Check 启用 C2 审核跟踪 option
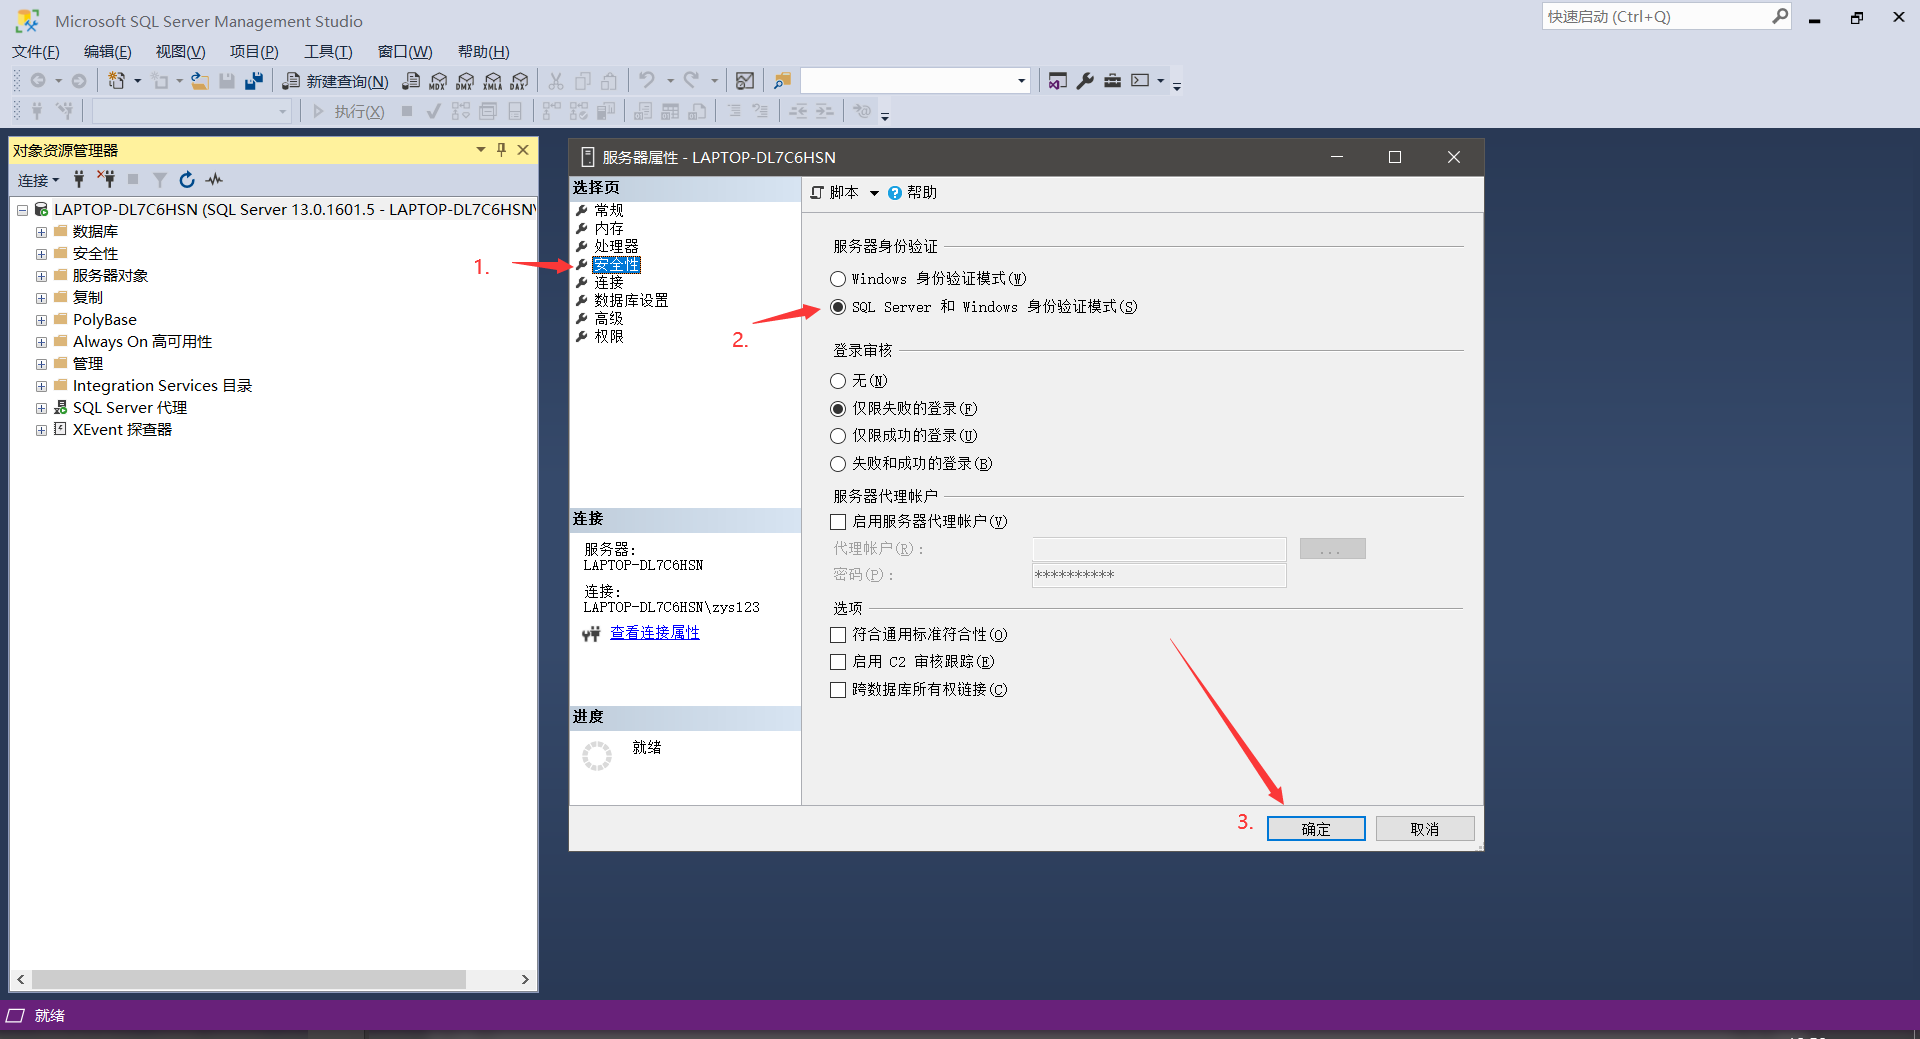 838,662
